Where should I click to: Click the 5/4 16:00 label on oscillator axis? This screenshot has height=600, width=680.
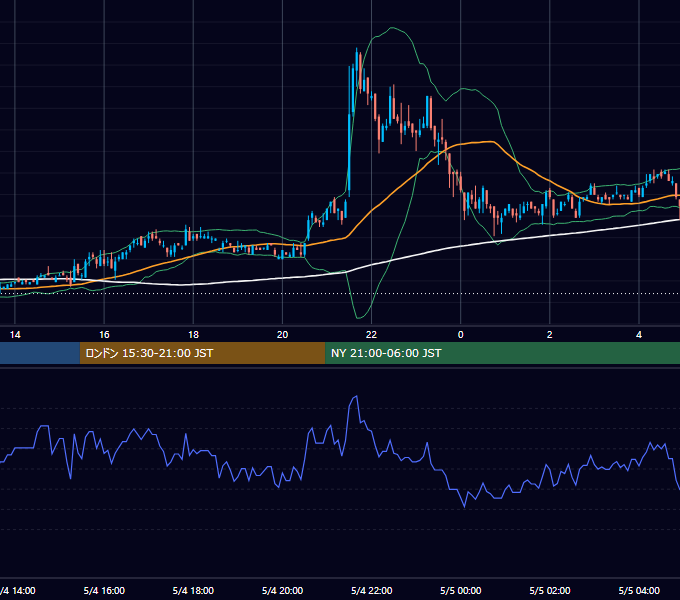tap(104, 590)
